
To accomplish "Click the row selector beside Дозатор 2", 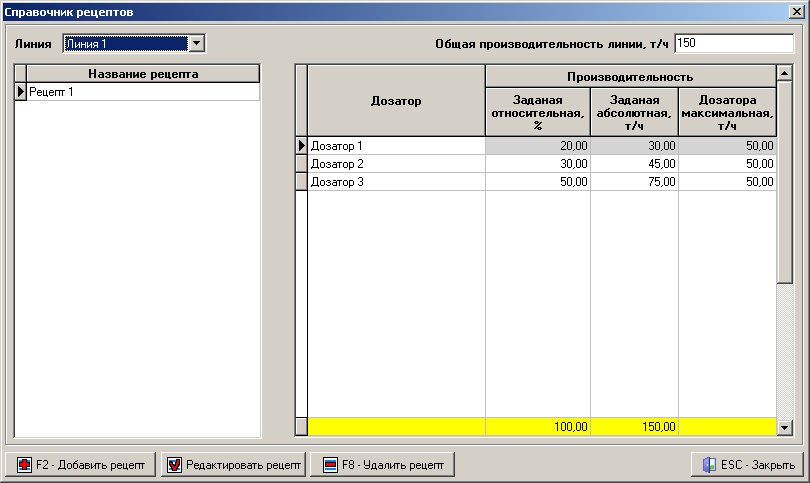I will tap(301, 164).
